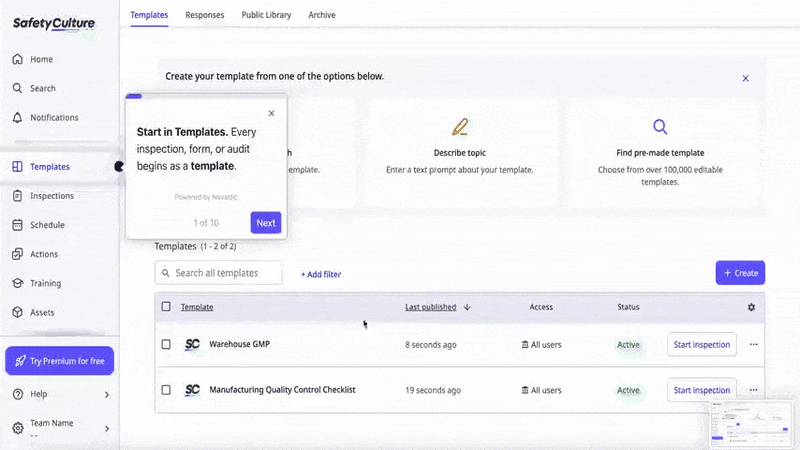Viewport: 800px width, 450px height.
Task: Switch to the Responses tab
Action: pyautogui.click(x=205, y=15)
